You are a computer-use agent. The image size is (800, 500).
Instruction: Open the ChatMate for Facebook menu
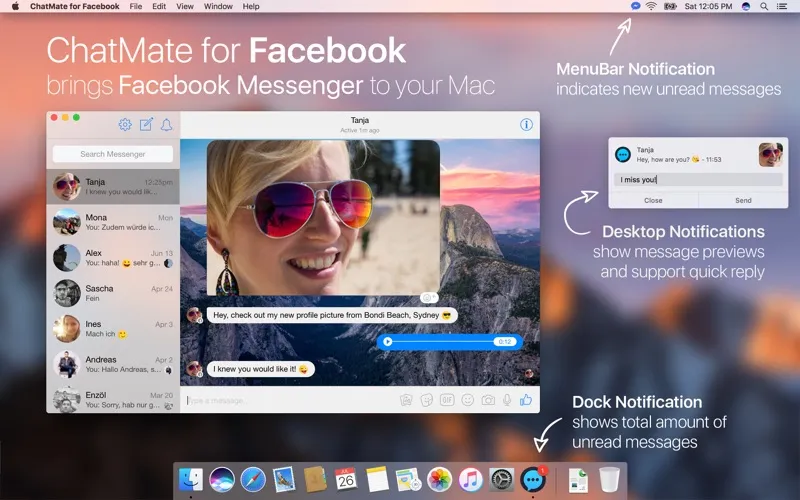pos(74,6)
